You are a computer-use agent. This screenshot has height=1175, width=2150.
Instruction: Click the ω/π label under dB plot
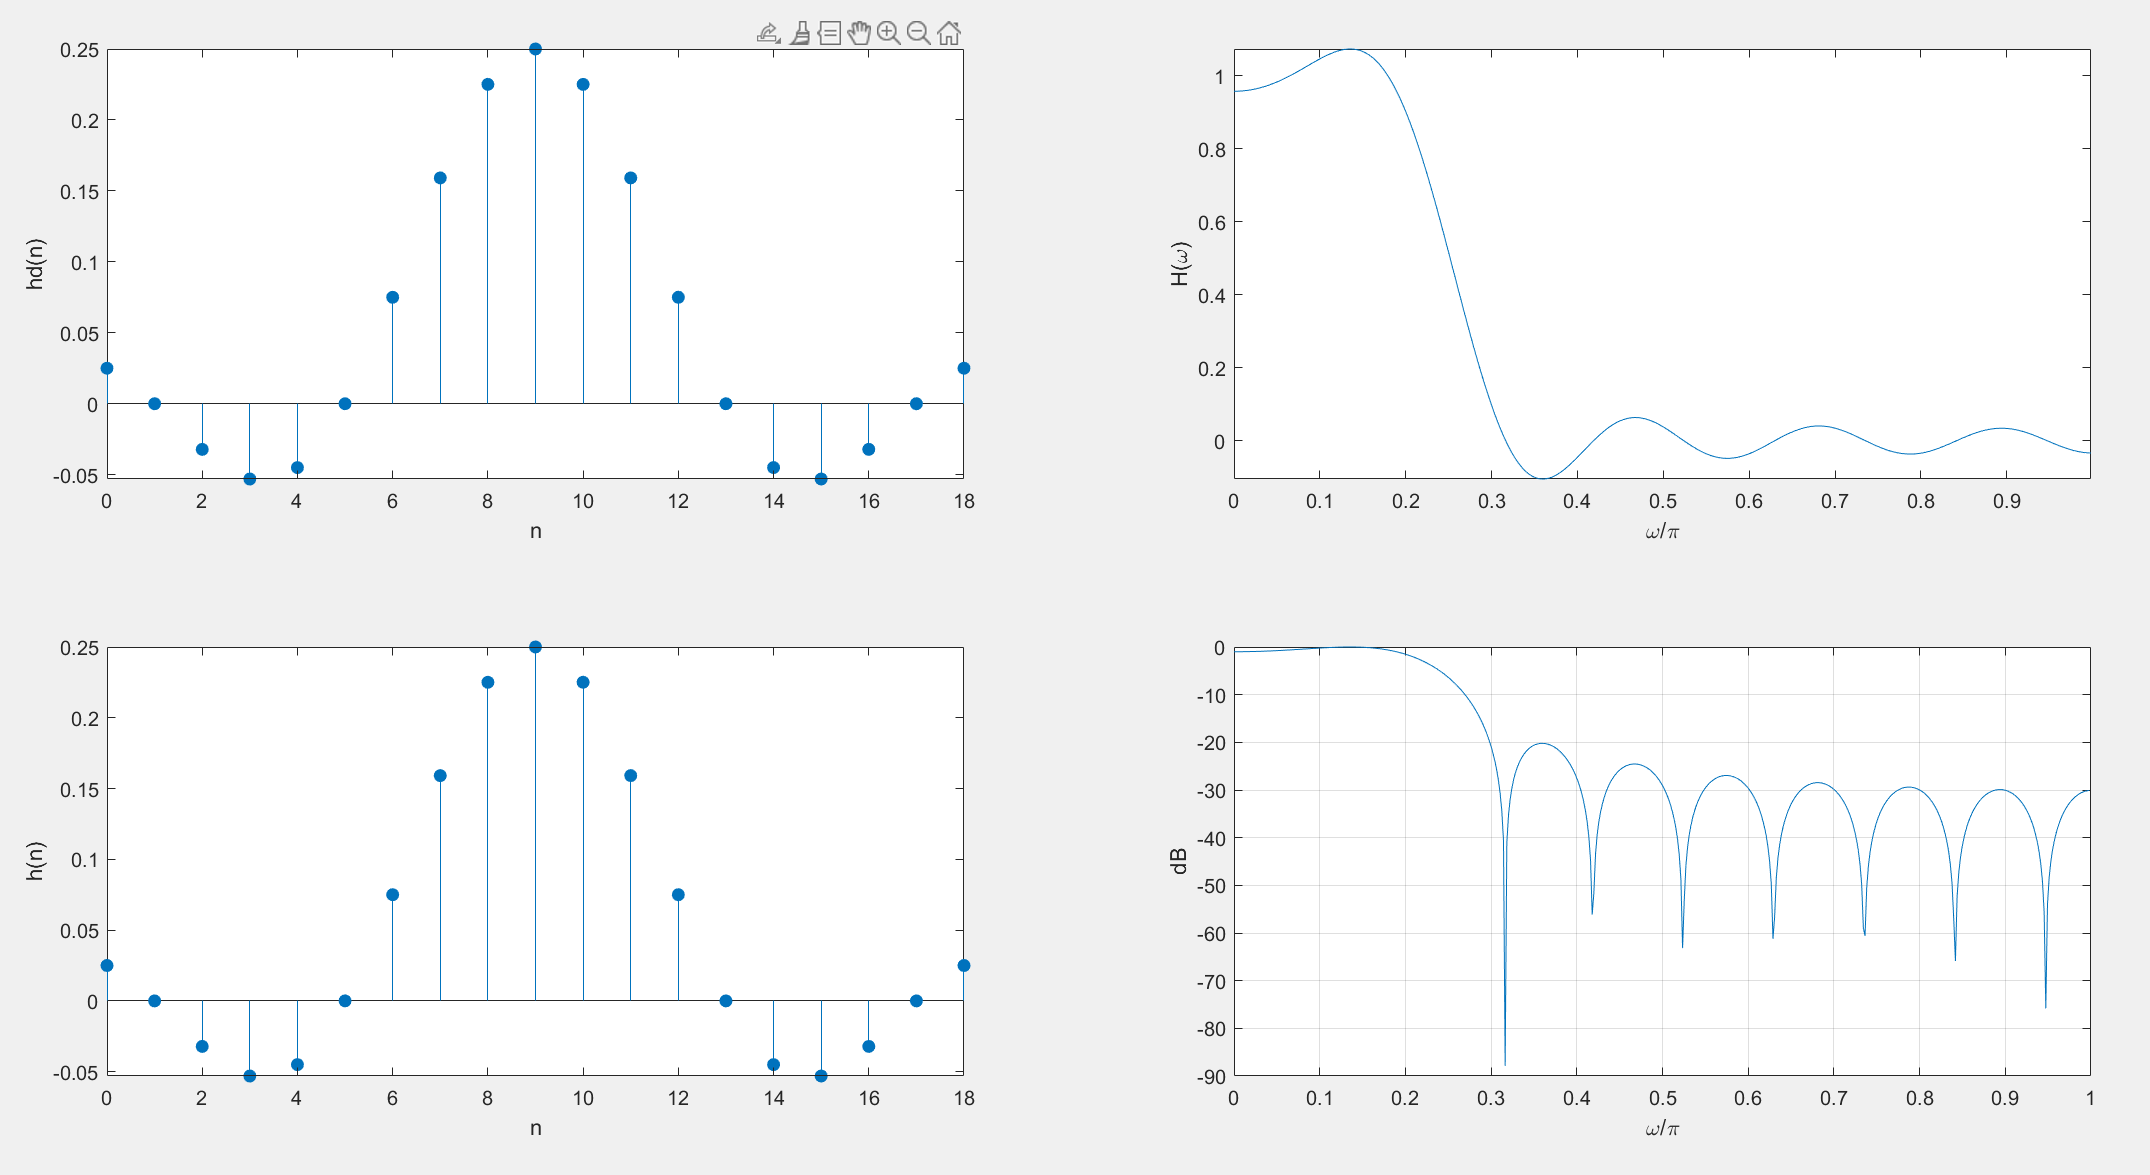click(x=1661, y=1128)
